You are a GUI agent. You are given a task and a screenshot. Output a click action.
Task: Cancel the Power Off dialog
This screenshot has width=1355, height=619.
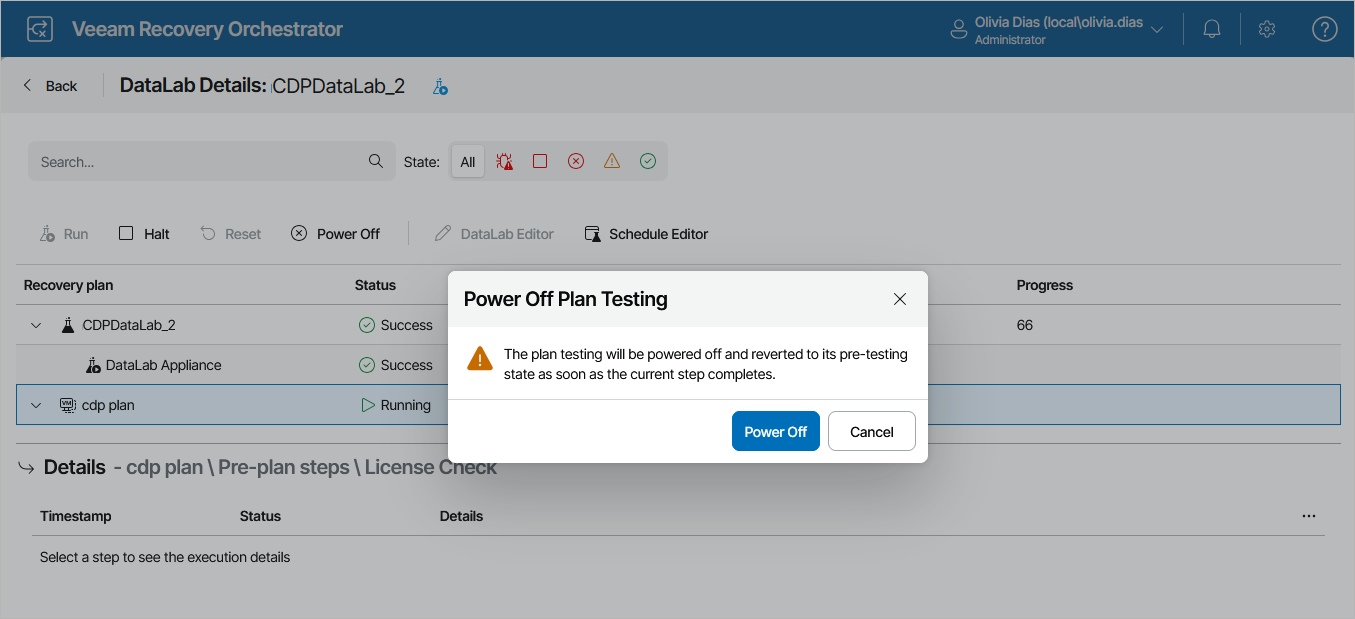pyautogui.click(x=871, y=431)
